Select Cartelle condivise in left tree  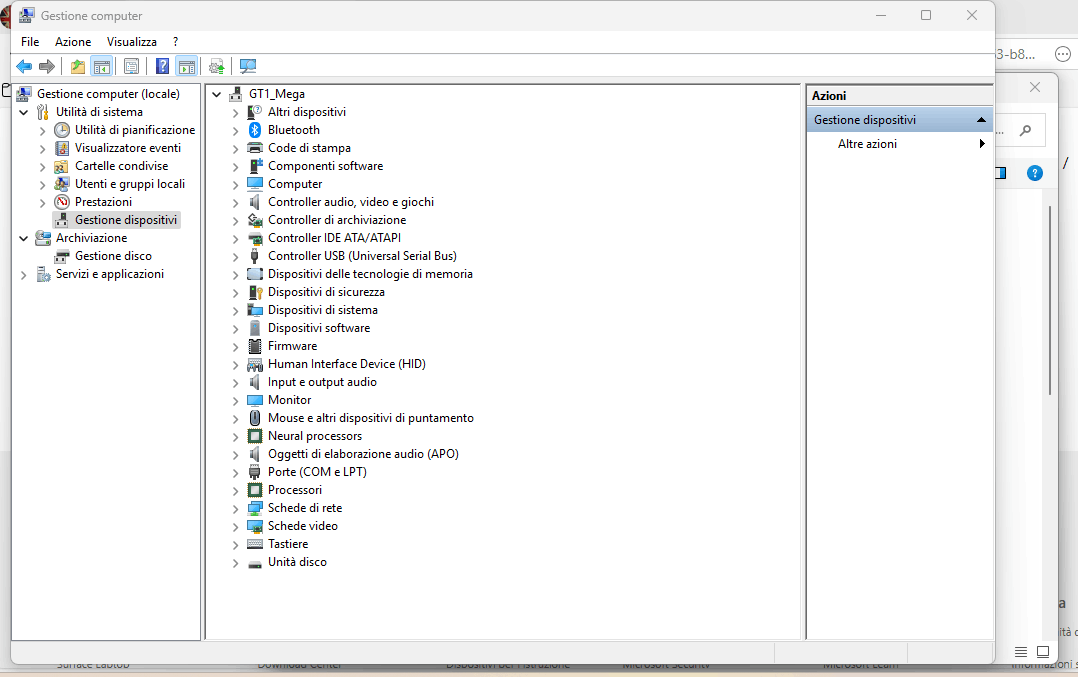click(121, 166)
